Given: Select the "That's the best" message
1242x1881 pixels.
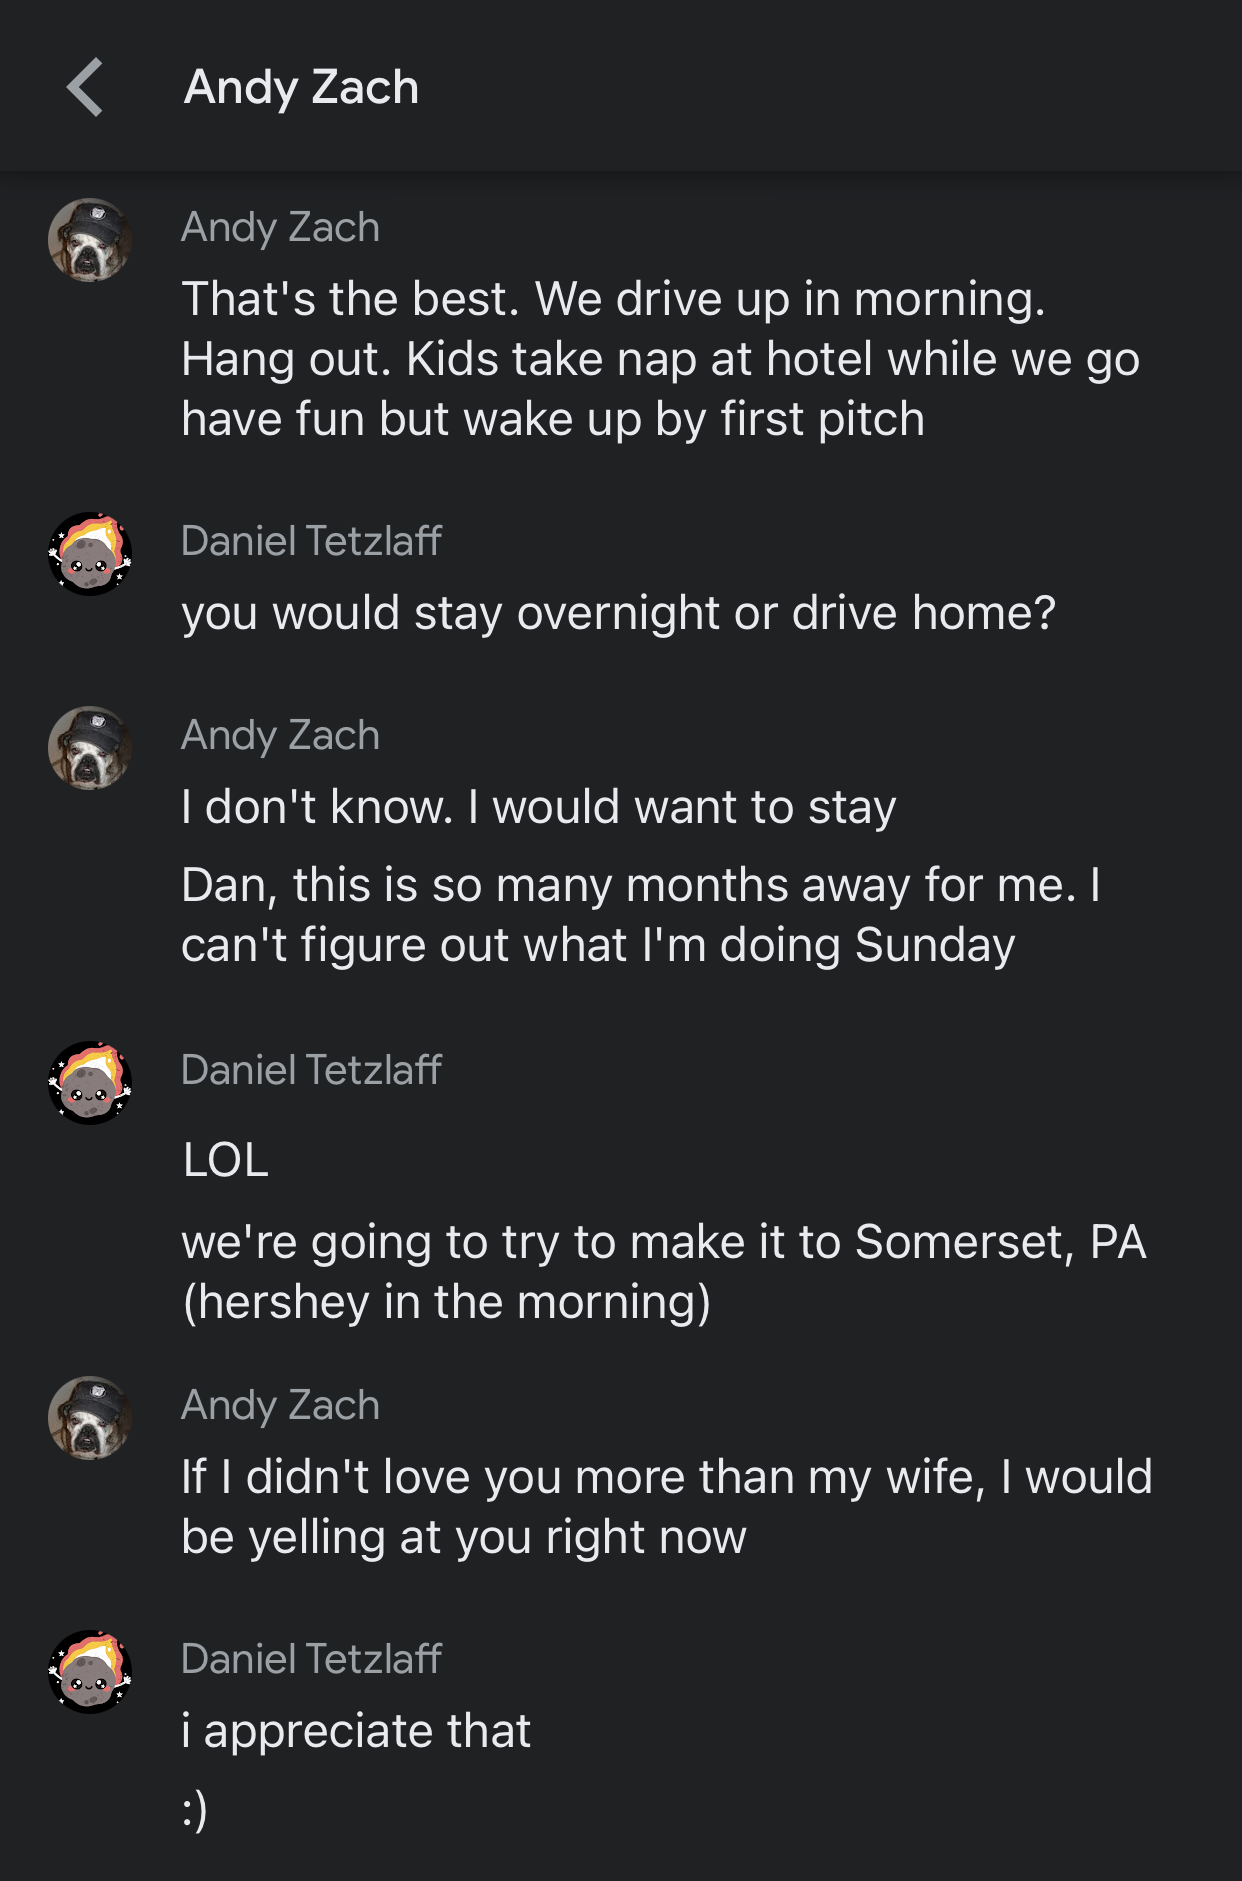Looking at the screenshot, I should [660, 359].
